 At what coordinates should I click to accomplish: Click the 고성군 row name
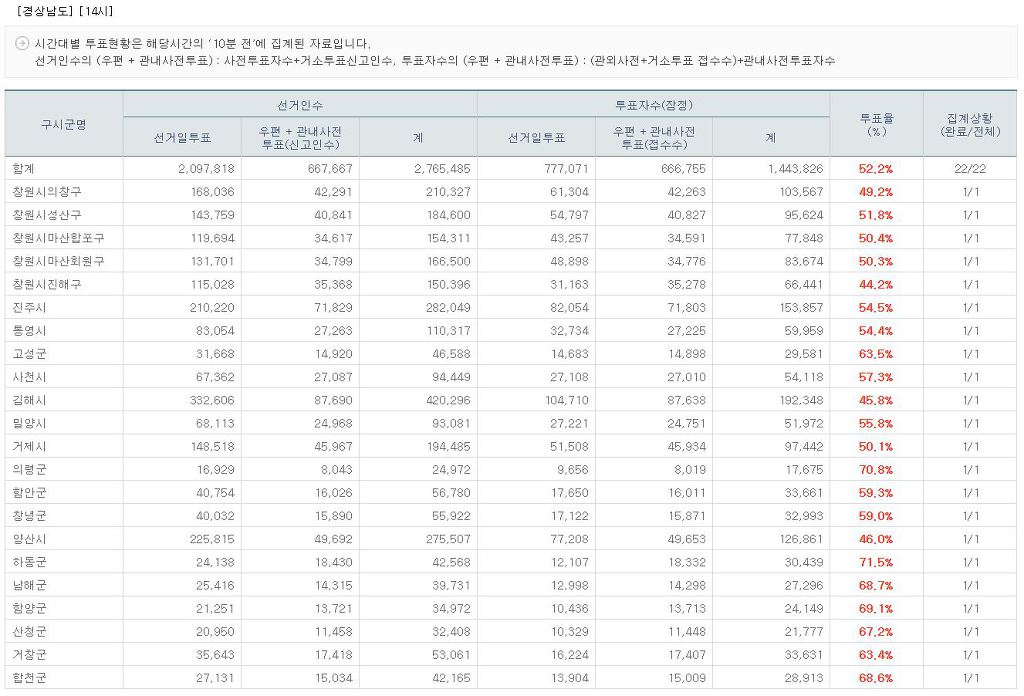pos(29,354)
